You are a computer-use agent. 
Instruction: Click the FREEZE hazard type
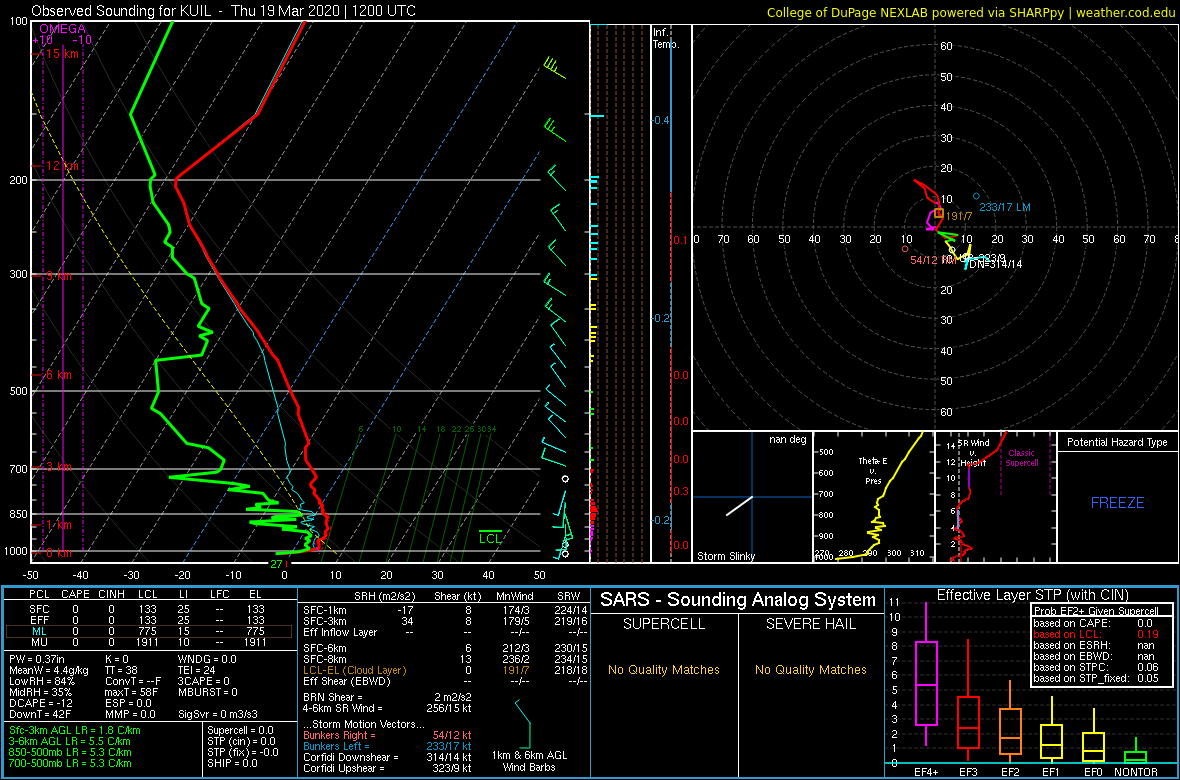[x=1117, y=502]
